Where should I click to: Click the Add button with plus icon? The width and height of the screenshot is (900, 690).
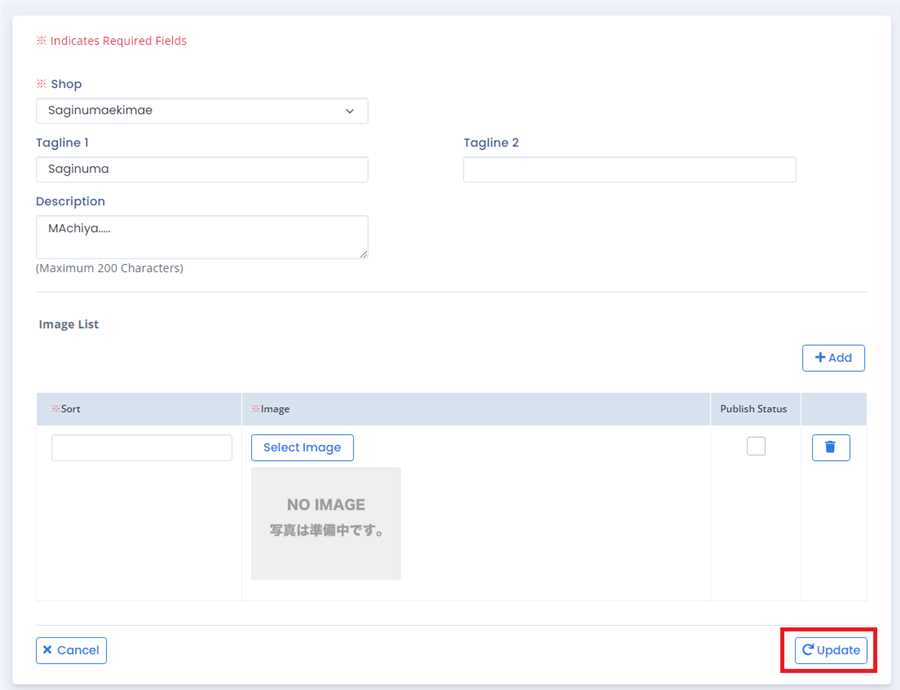833,358
